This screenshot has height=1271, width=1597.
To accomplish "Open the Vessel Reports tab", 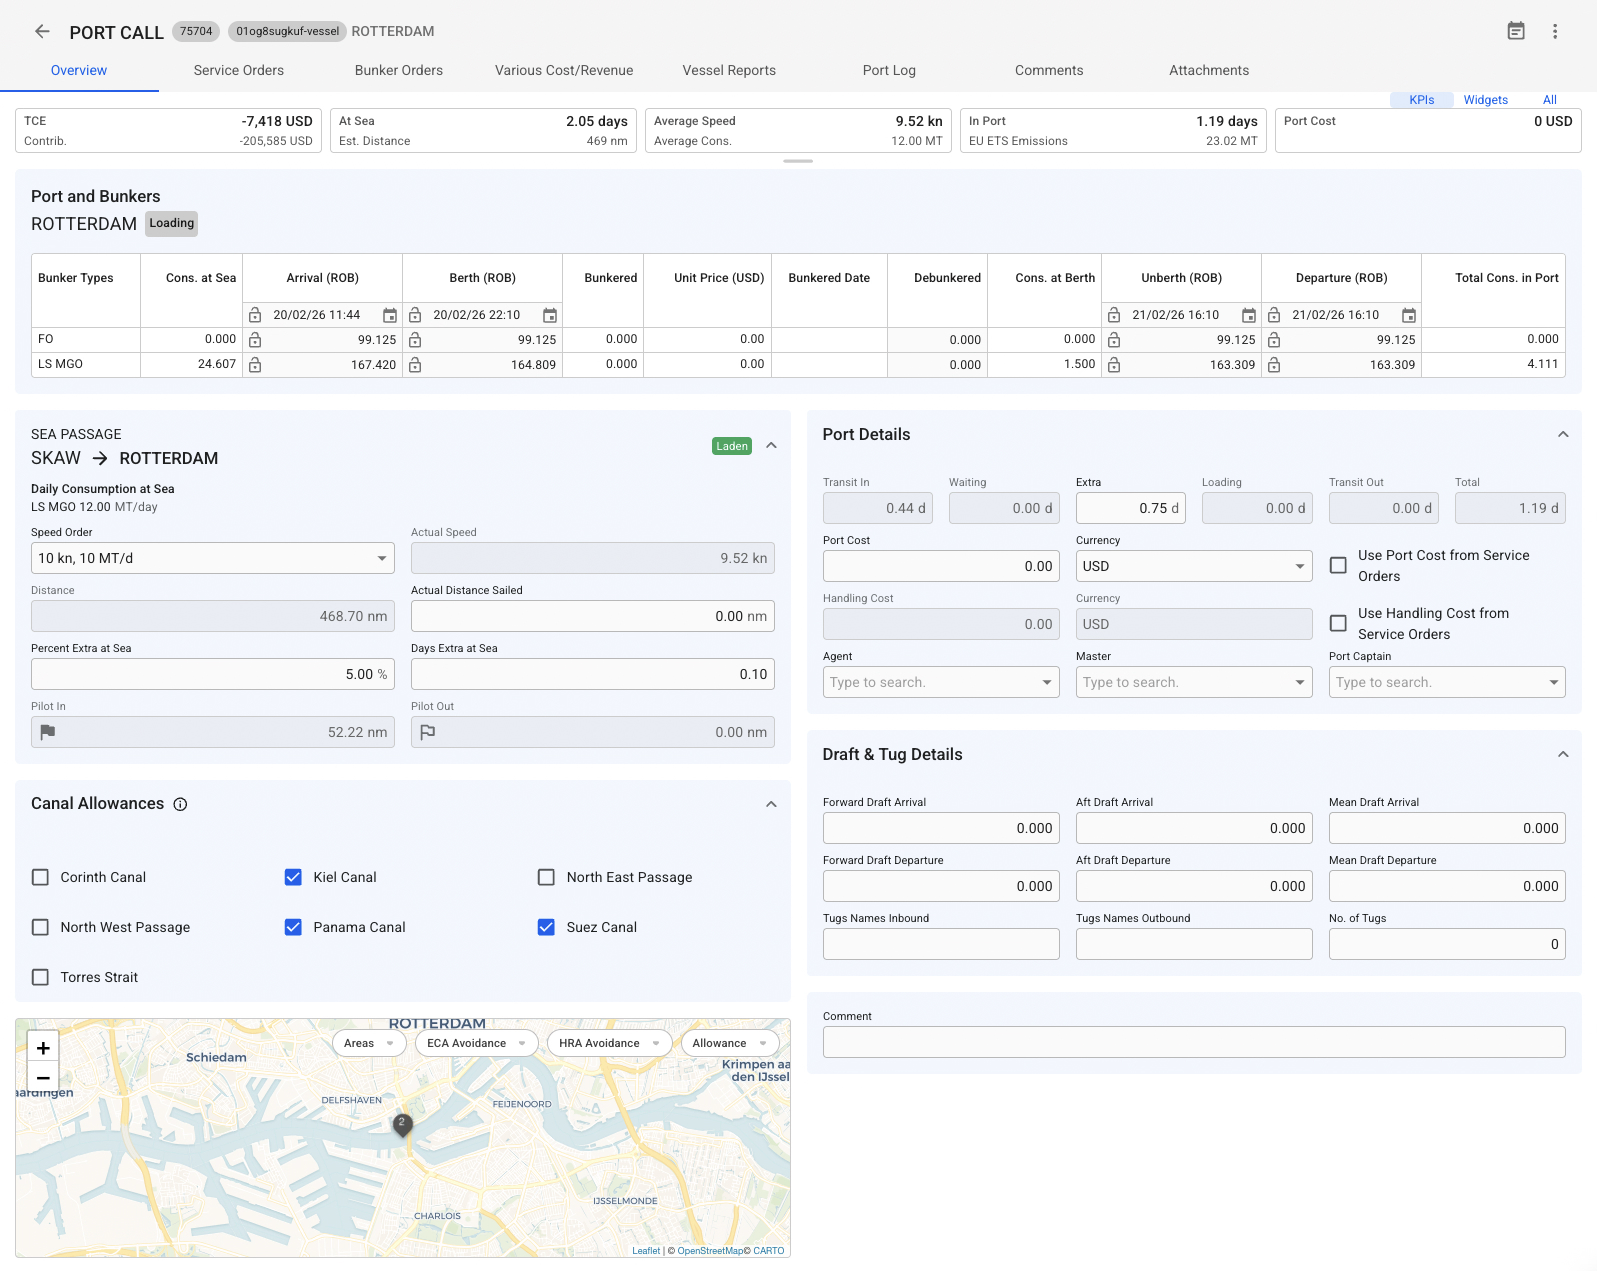I will click(729, 70).
